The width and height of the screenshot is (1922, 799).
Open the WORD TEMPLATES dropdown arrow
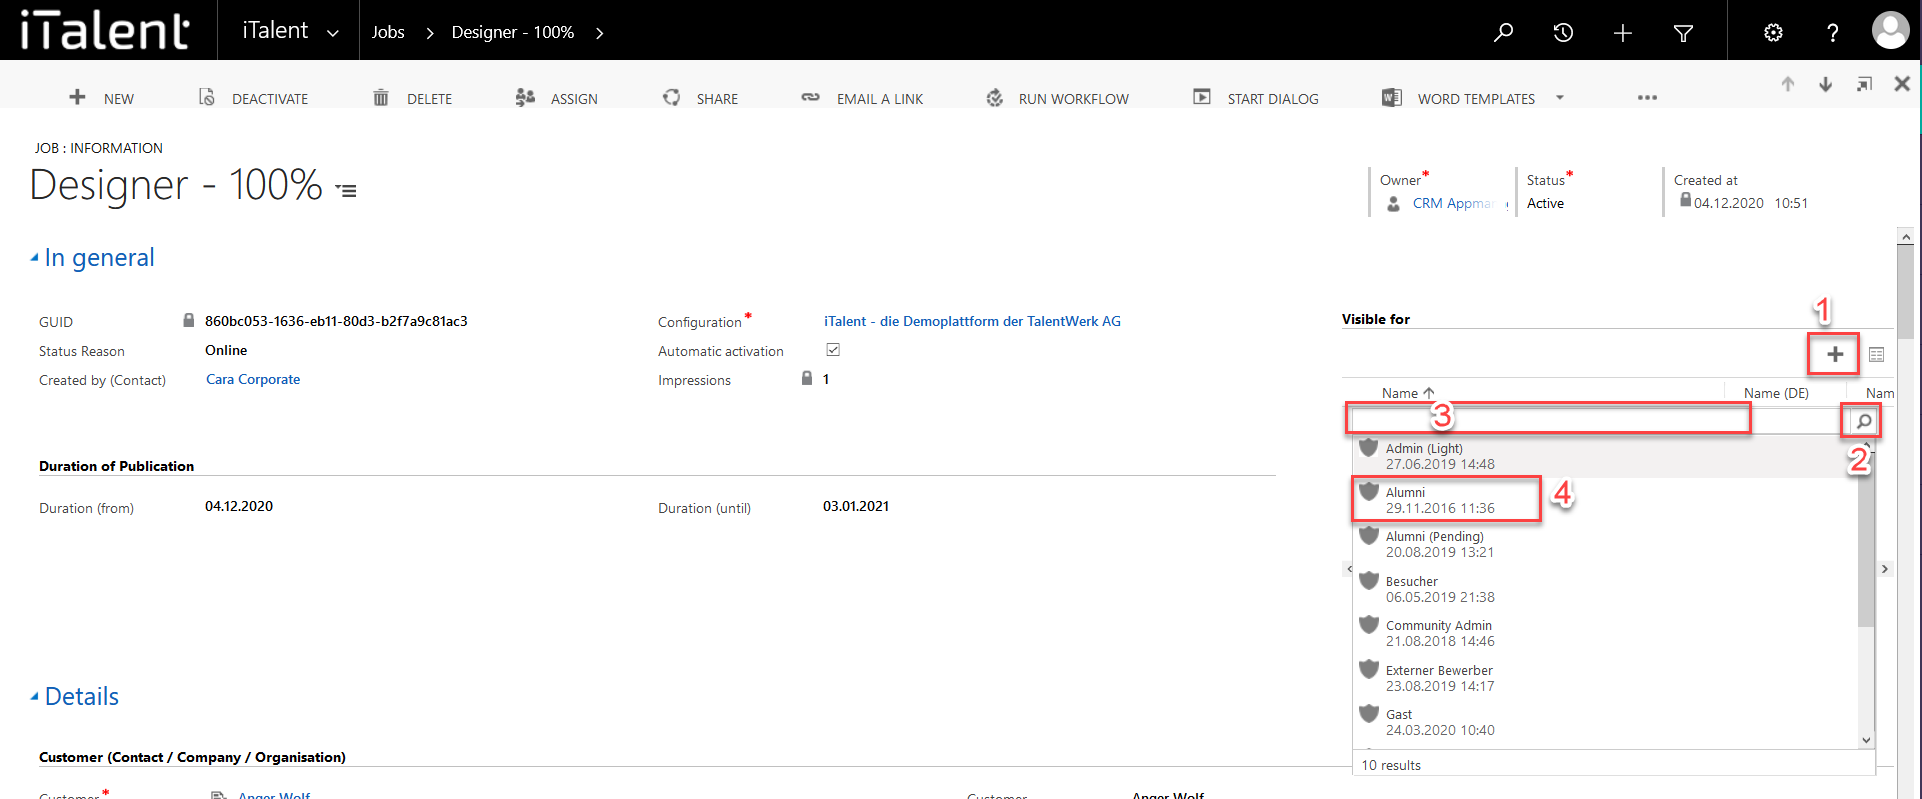[1560, 98]
